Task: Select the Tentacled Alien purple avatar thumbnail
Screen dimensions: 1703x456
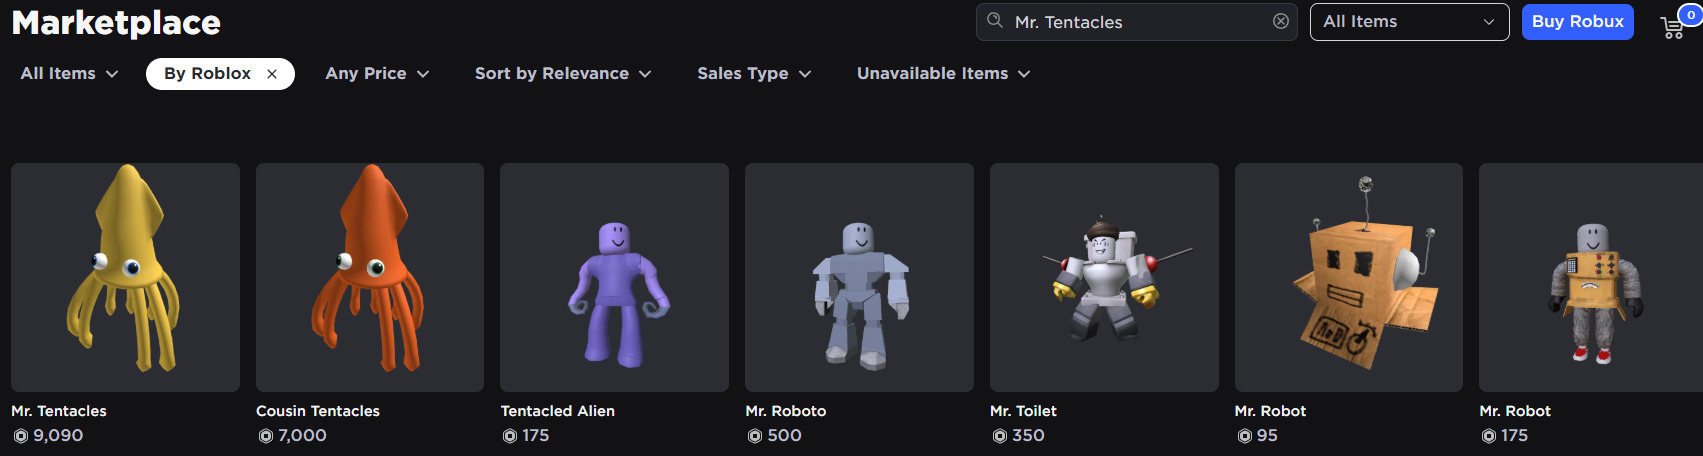Action: [x=614, y=277]
